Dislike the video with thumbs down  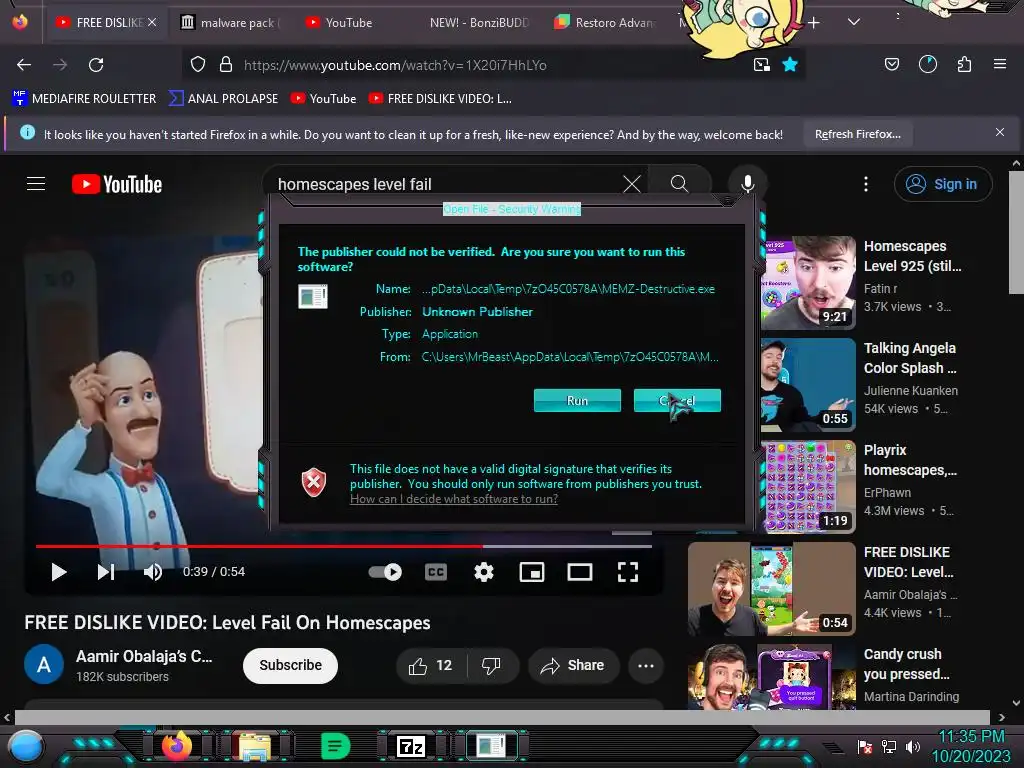(x=492, y=665)
